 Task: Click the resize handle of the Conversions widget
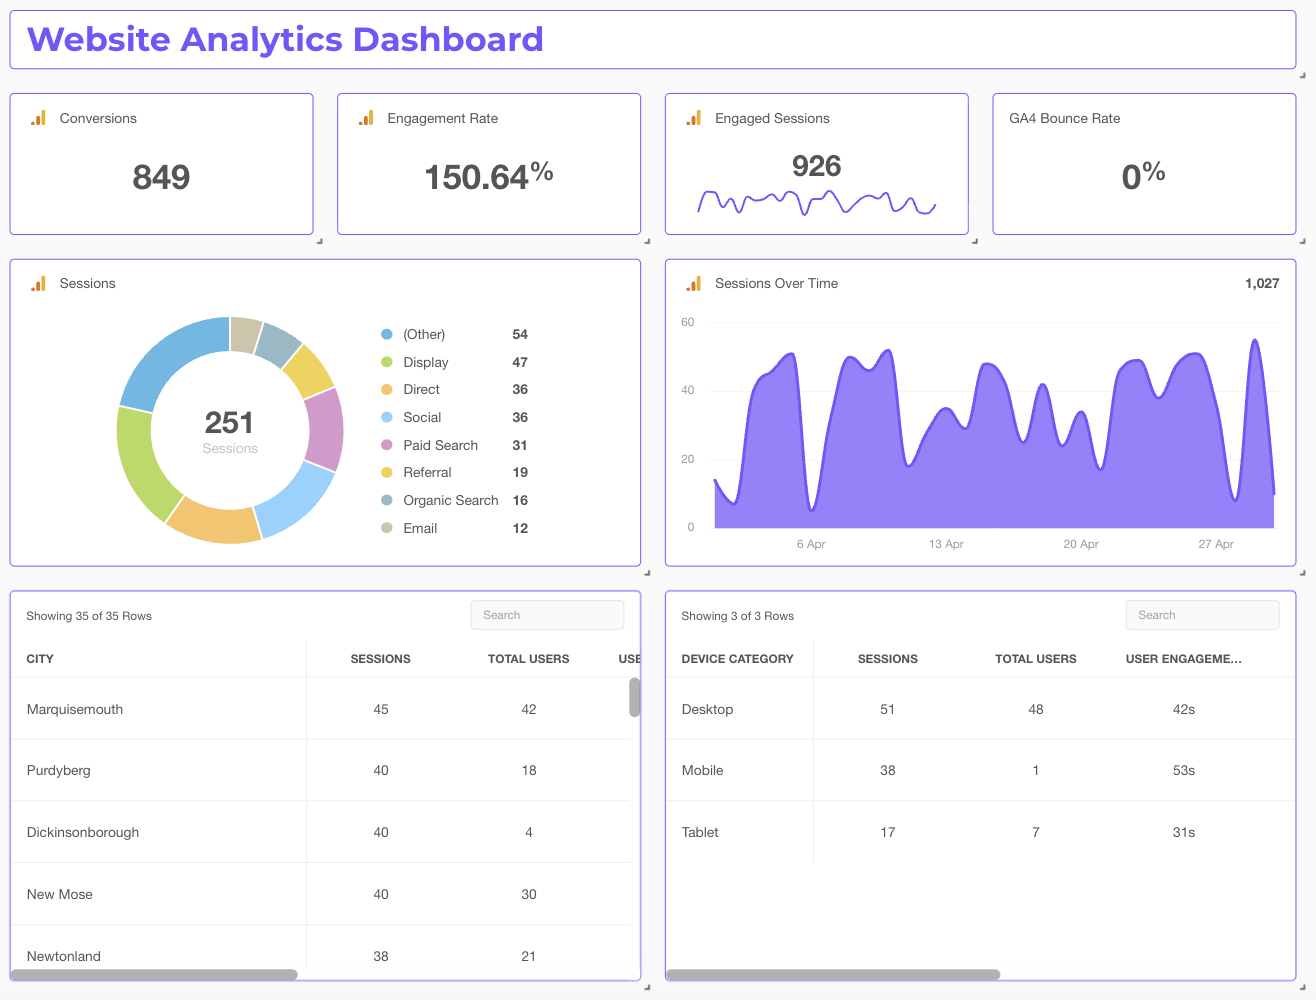click(x=319, y=241)
